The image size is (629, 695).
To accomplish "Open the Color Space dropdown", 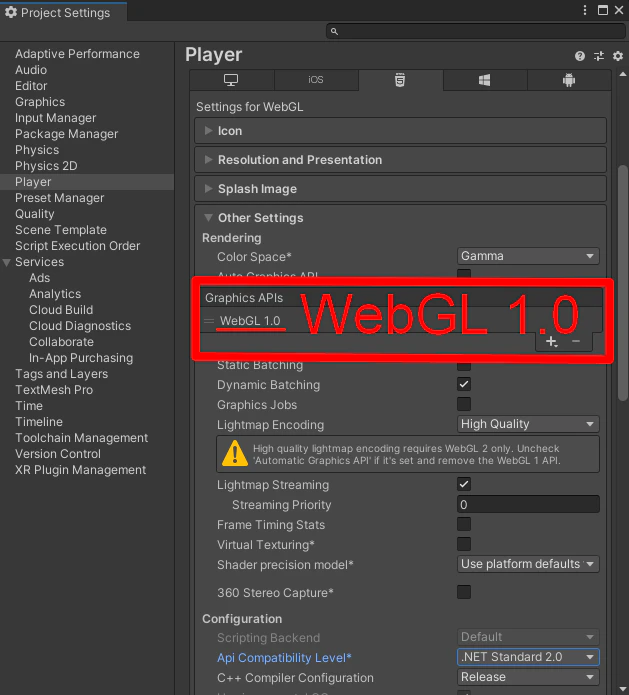I will click(528, 256).
